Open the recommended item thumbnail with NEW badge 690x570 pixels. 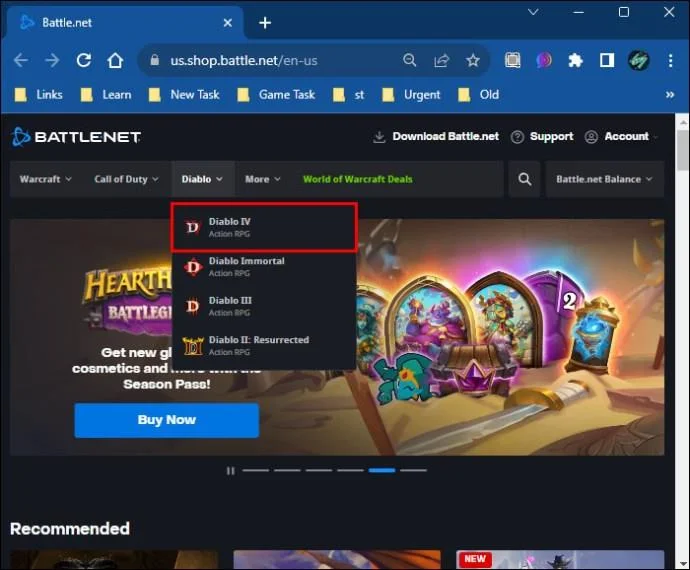(560, 559)
